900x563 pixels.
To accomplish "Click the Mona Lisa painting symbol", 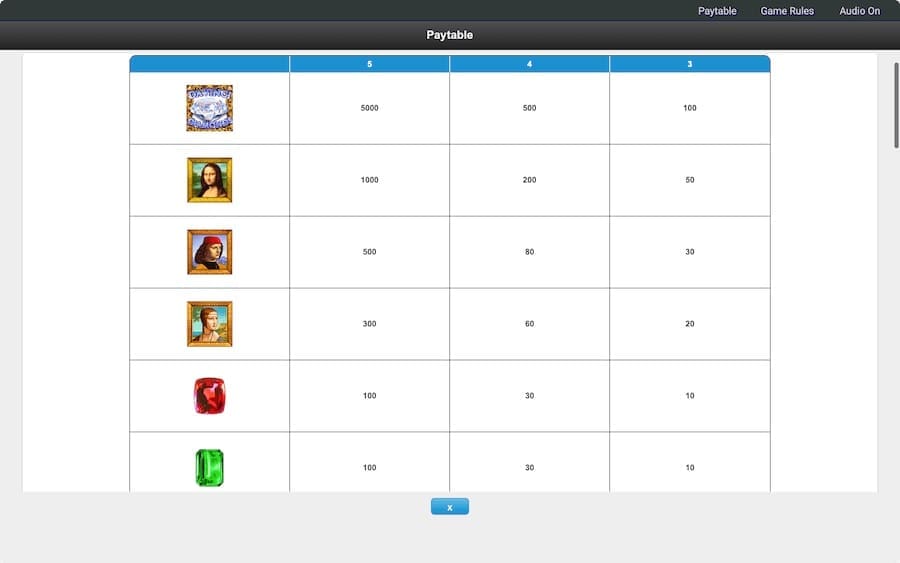I will pos(210,180).
